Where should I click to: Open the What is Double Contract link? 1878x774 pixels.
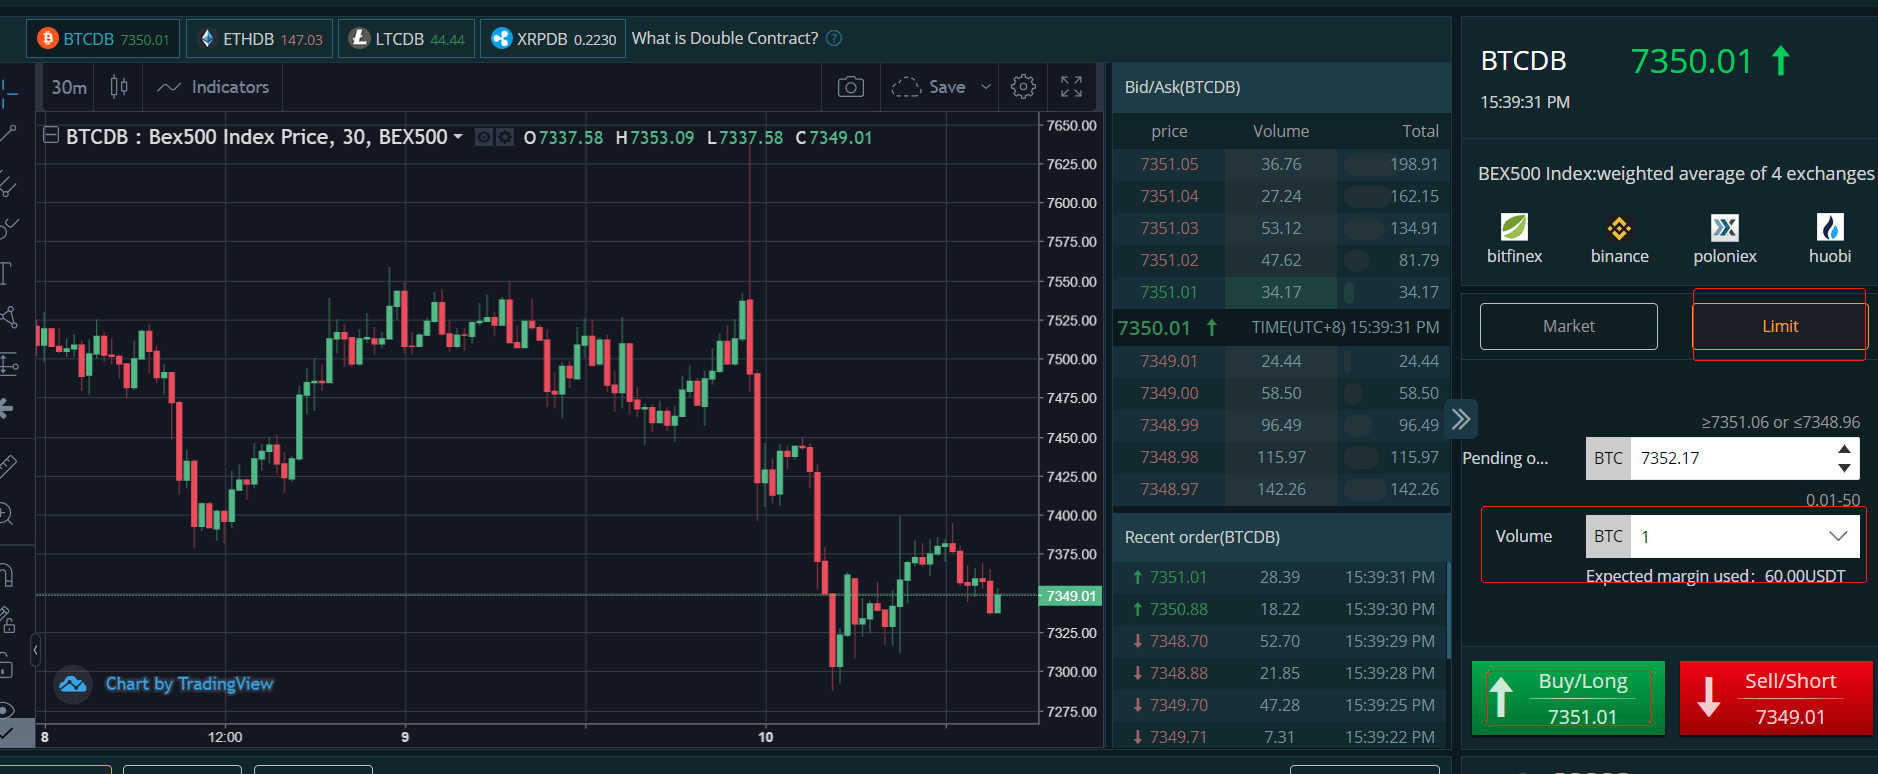tap(725, 38)
